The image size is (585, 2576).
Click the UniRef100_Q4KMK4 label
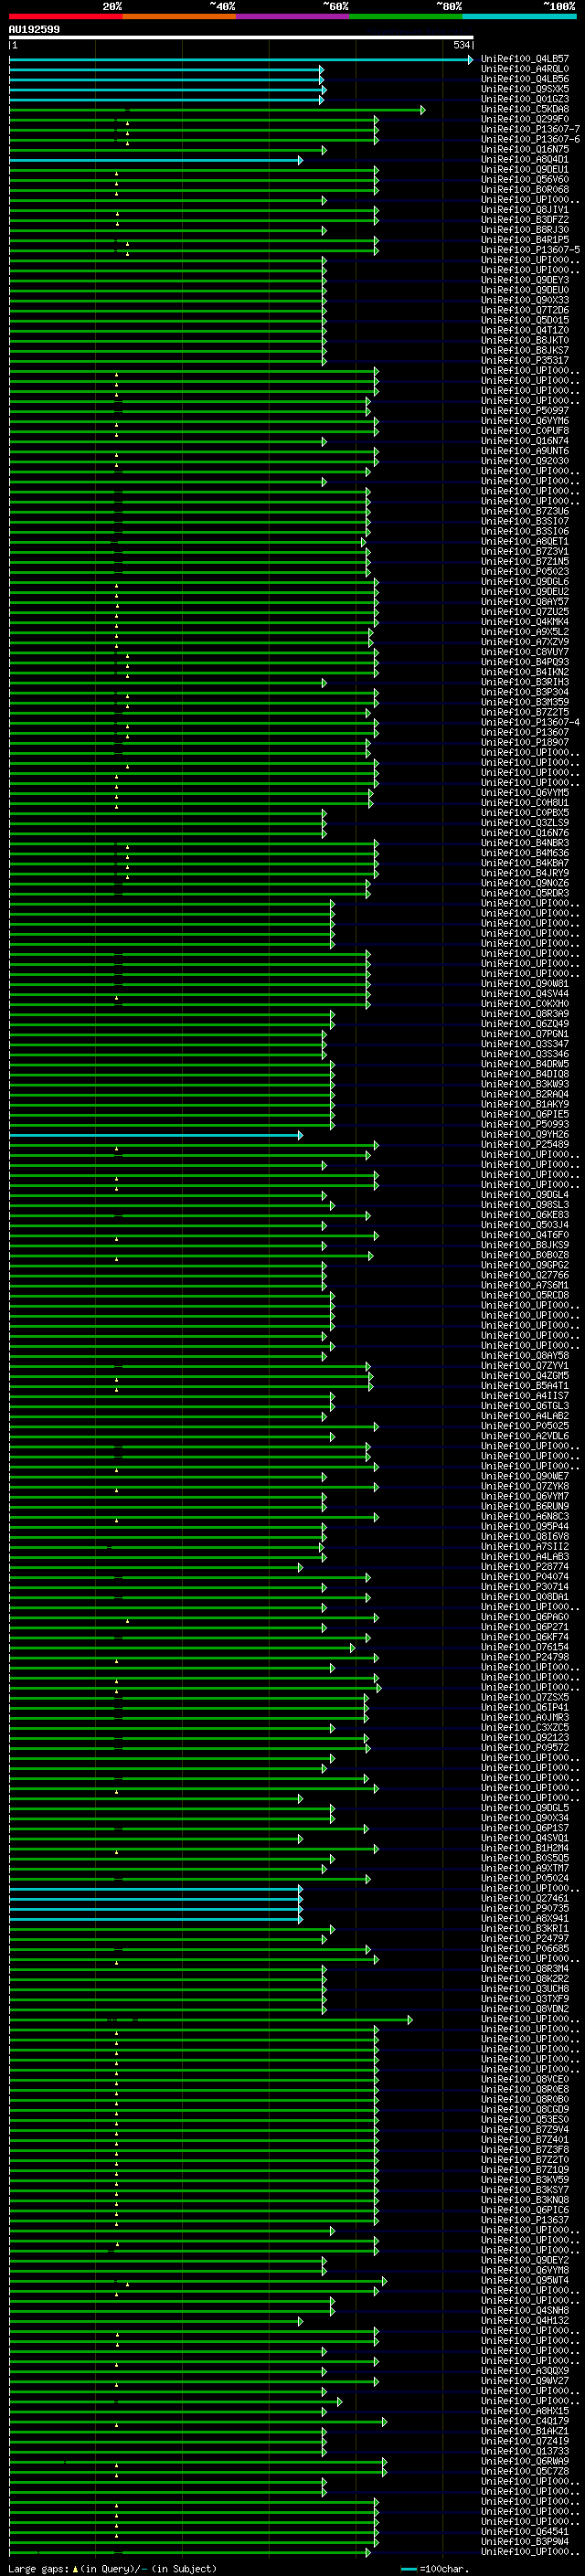(525, 622)
